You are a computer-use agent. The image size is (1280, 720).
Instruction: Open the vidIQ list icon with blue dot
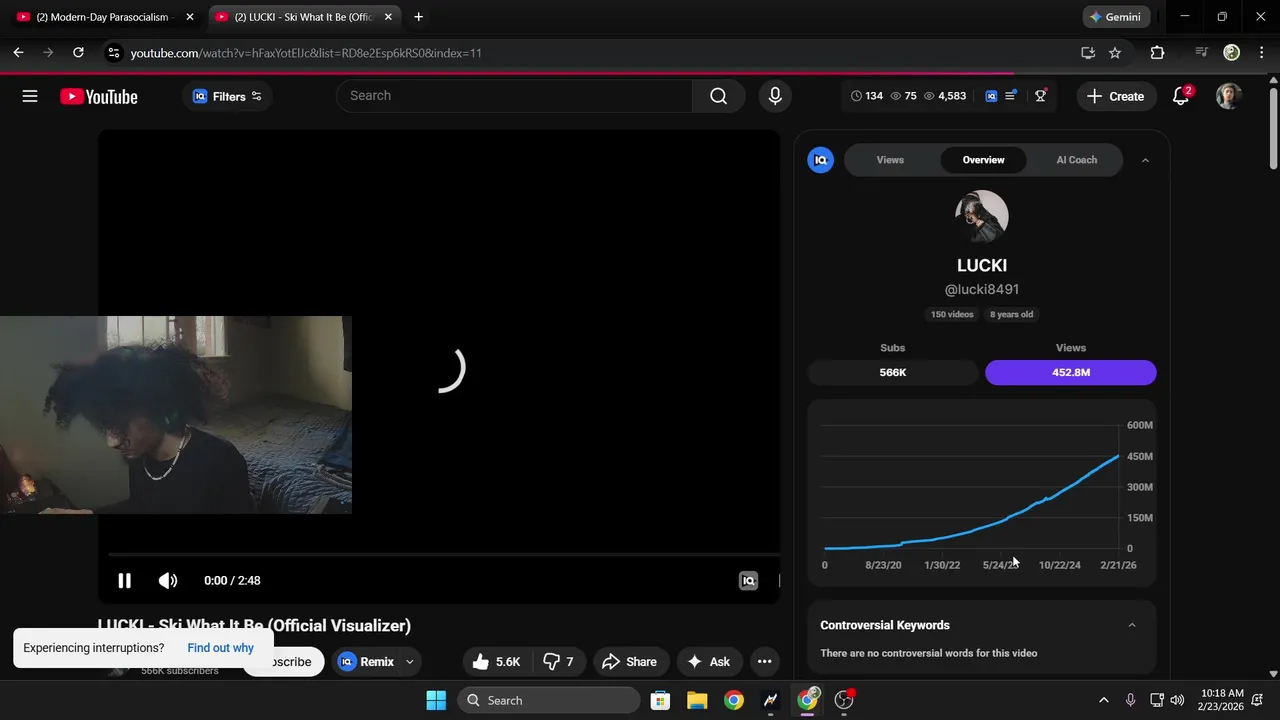coord(1011,95)
